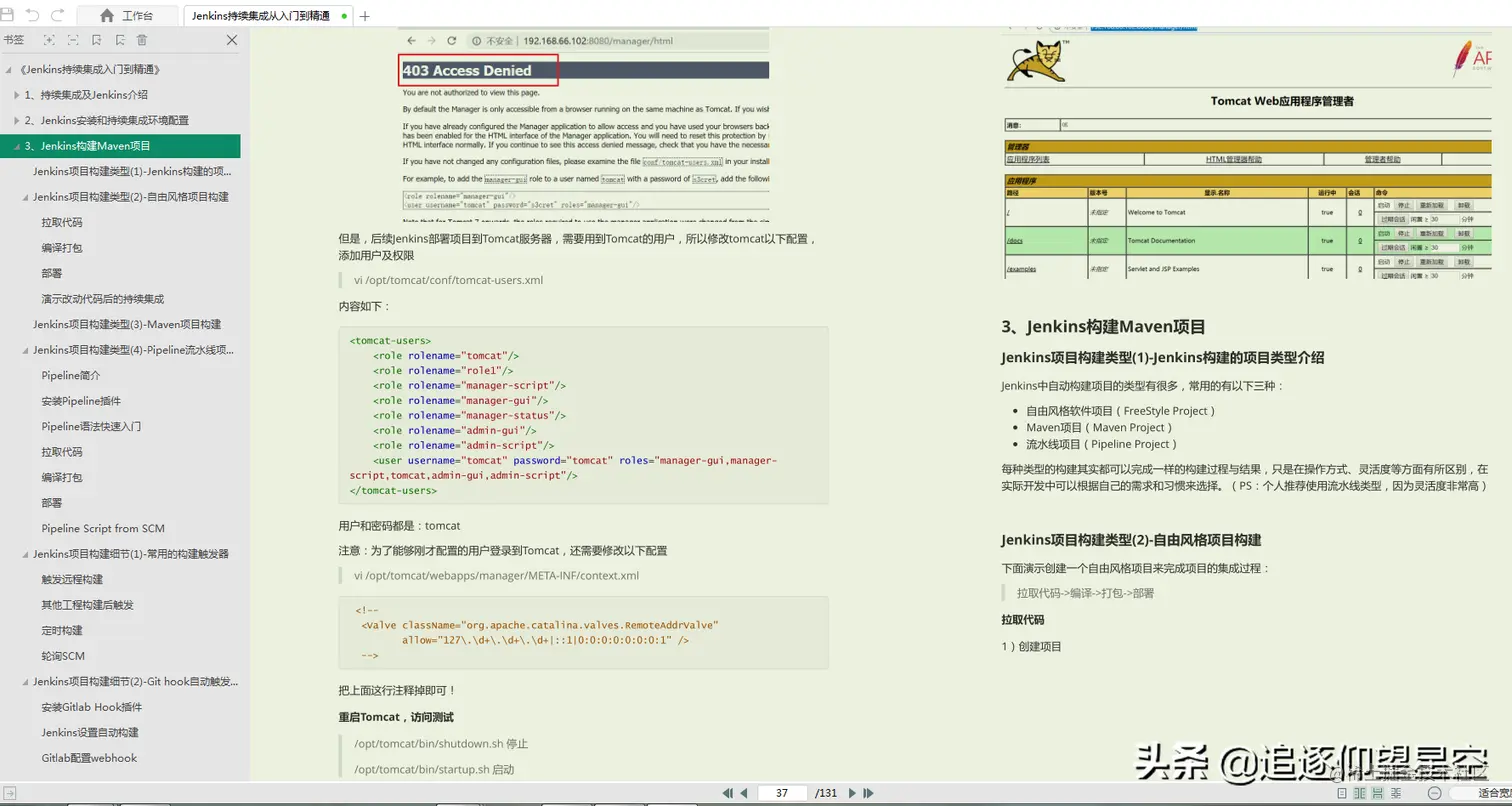Close the 书签 bookmarks panel
Image resolution: width=1512 pixels, height=806 pixels.
click(x=232, y=40)
